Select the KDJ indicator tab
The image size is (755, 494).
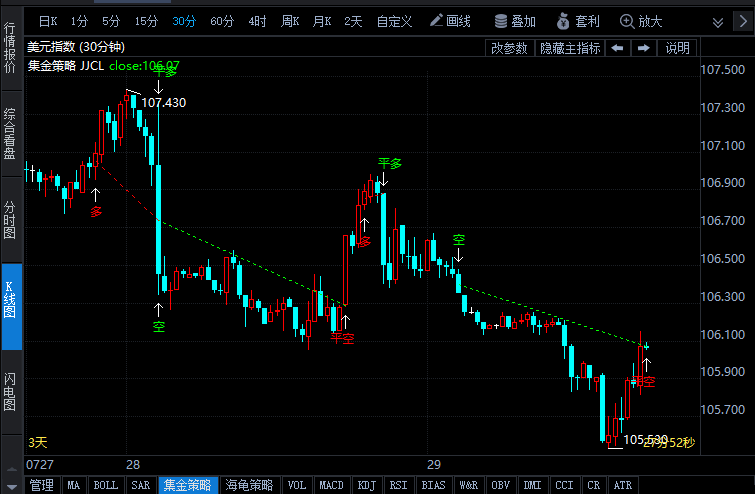tap(366, 485)
